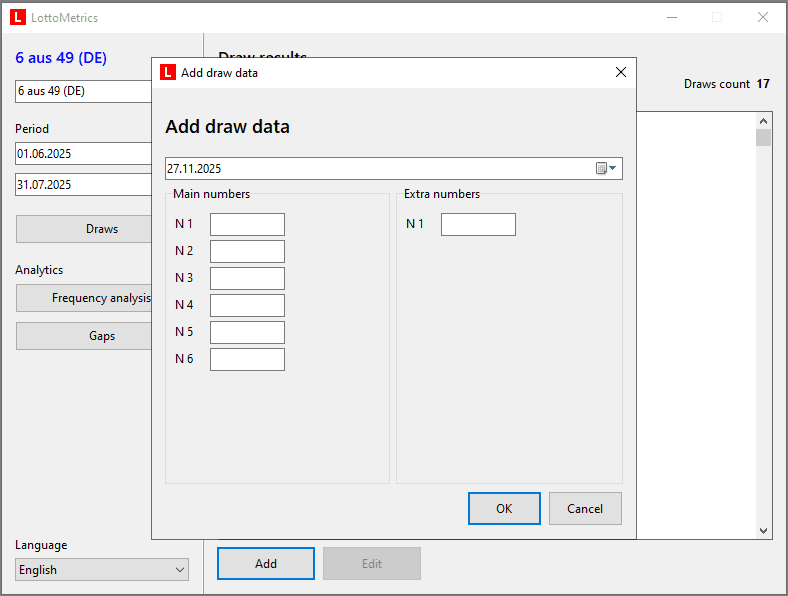Viewport: 788px width, 596px height.
Task: Click the Add button in main window
Action: pyautogui.click(x=266, y=563)
